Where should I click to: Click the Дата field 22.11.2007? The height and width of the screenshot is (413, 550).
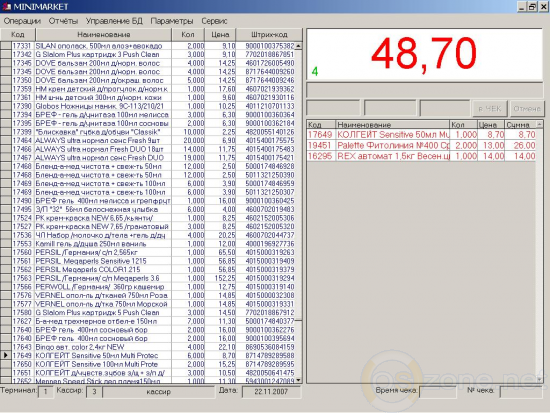pos(271,392)
